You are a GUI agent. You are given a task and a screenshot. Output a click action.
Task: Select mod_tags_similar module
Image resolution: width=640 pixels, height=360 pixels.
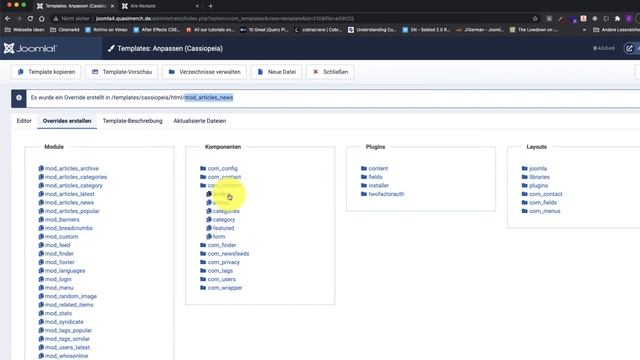[x=64, y=339]
